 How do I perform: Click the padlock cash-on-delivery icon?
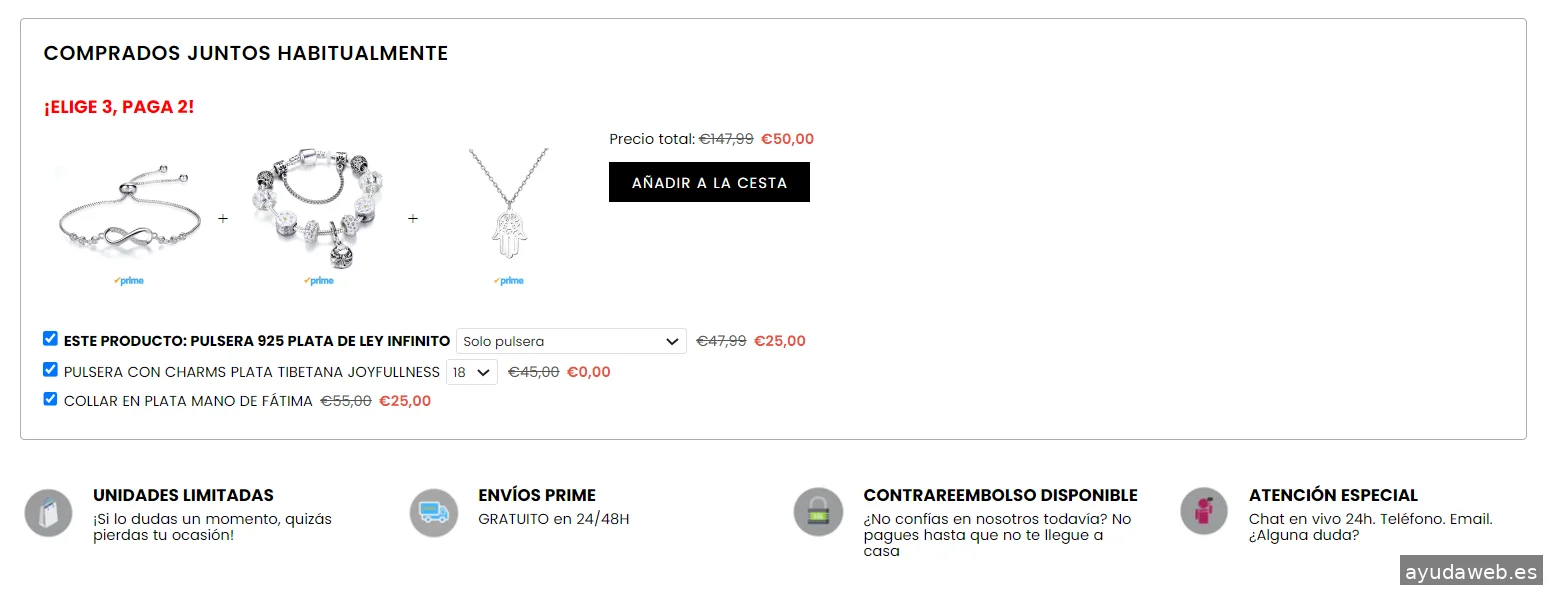818,513
